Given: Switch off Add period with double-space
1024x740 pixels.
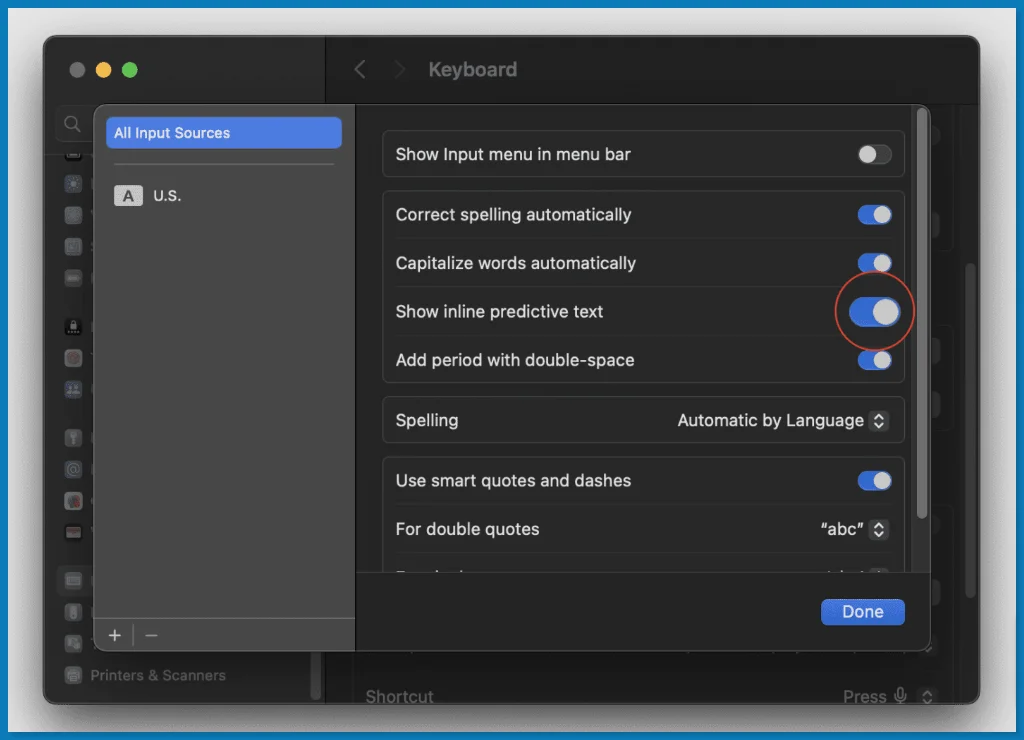Looking at the screenshot, I should 874,360.
